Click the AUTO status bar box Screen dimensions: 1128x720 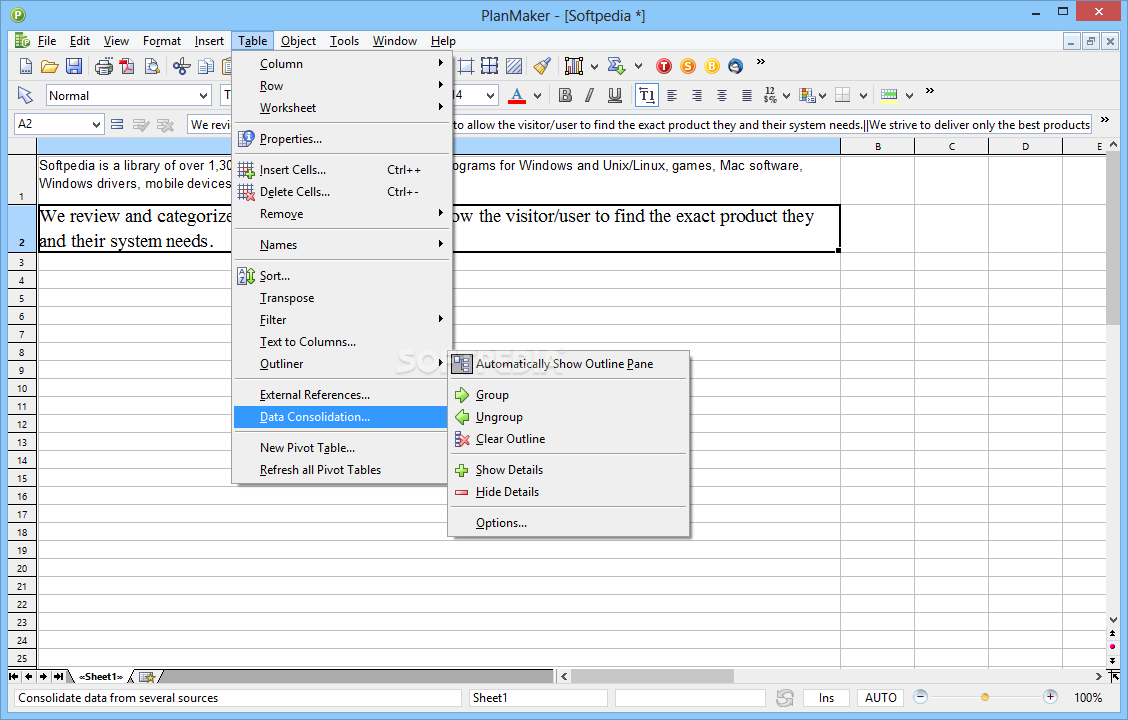pyautogui.click(x=881, y=698)
